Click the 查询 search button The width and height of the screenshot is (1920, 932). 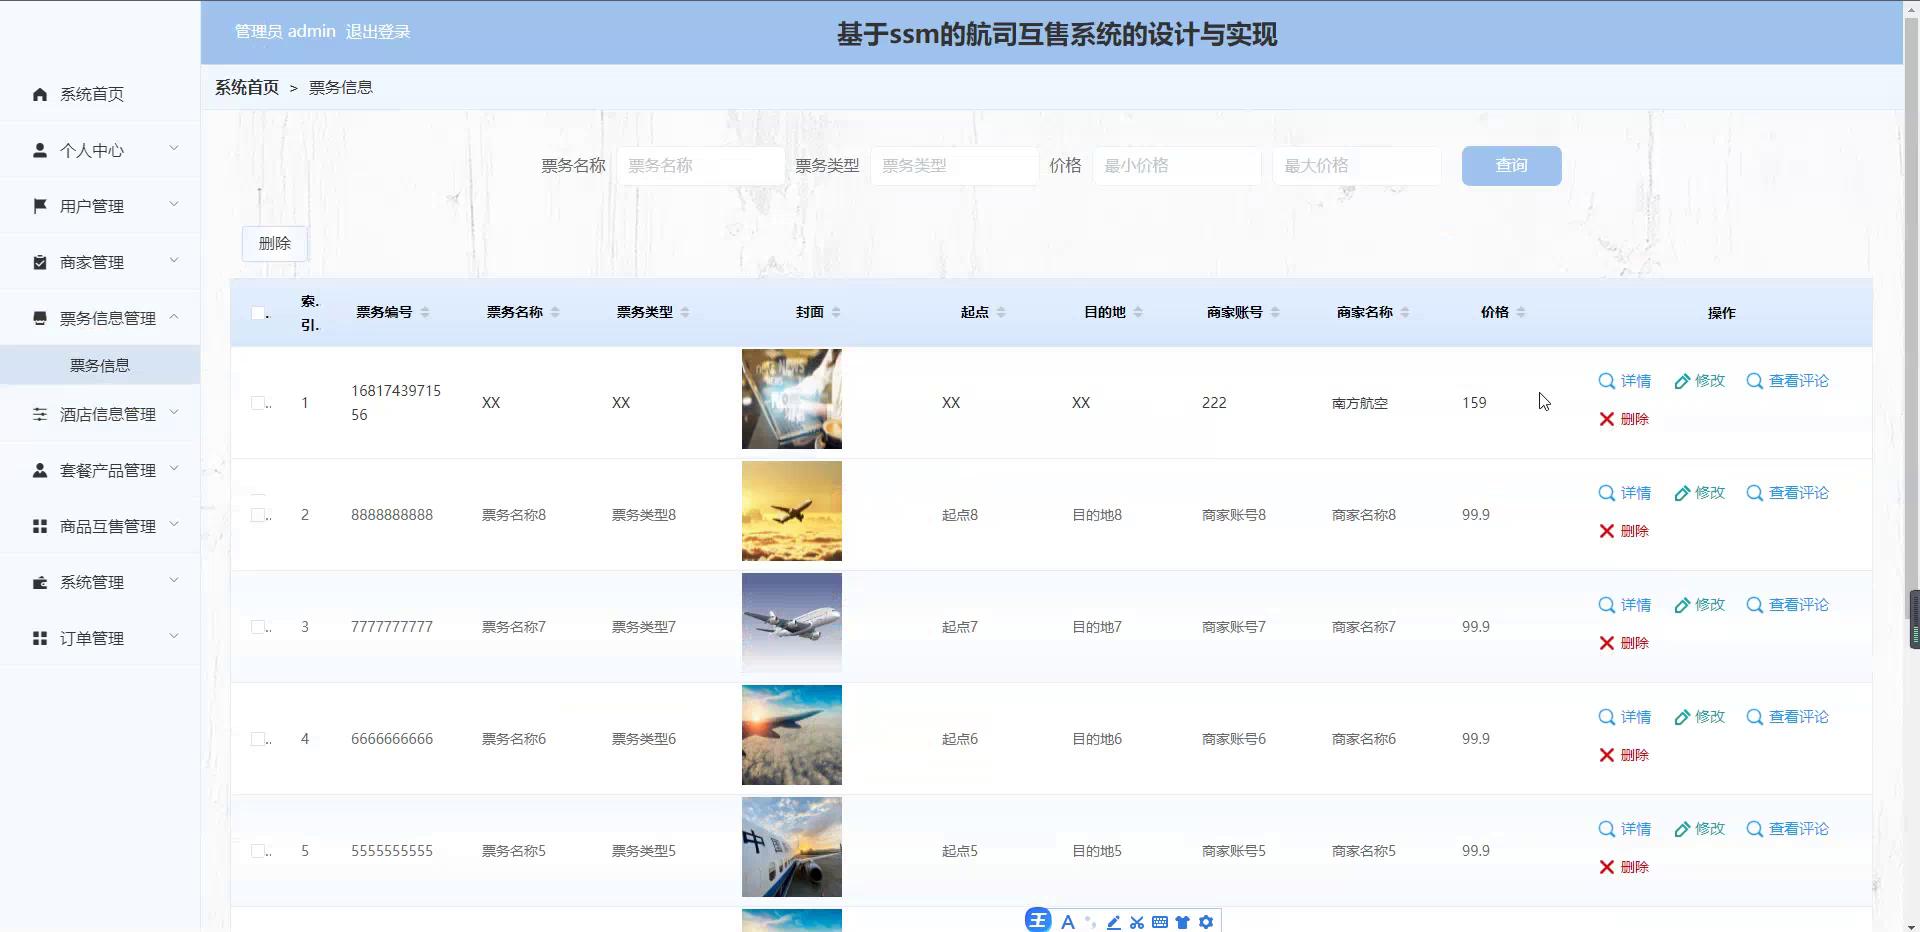(x=1511, y=166)
